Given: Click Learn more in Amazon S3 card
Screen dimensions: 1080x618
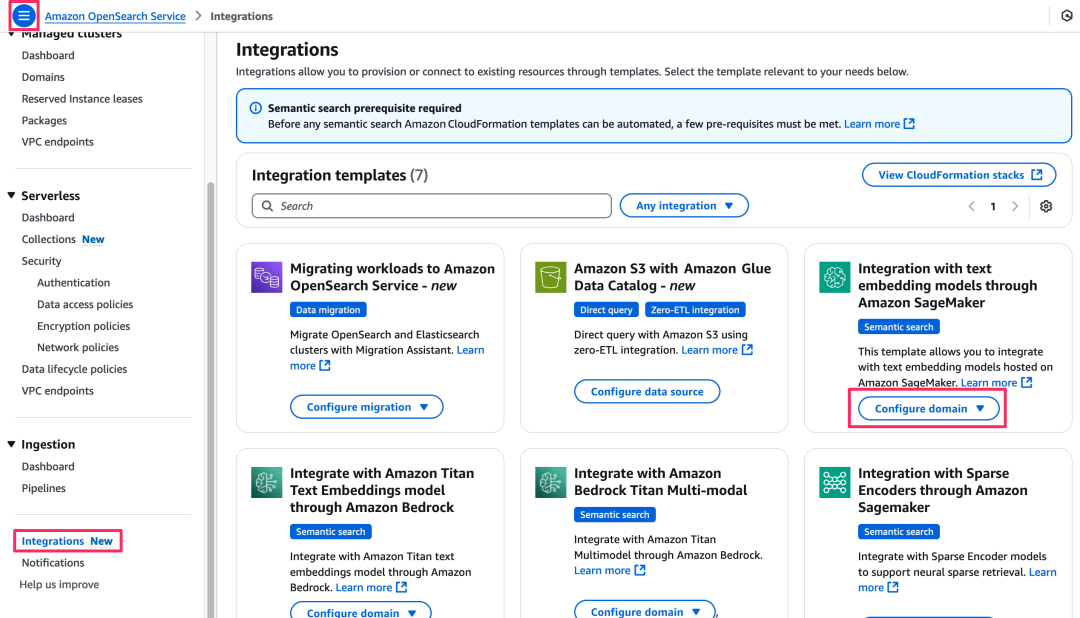Looking at the screenshot, I should click(x=716, y=350).
